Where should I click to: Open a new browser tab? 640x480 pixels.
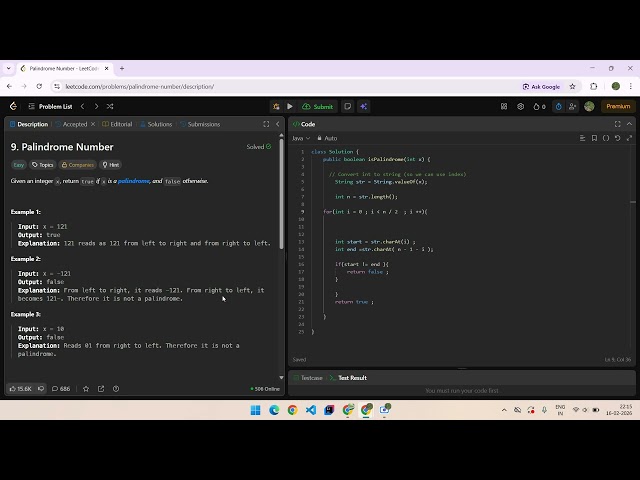click(x=122, y=69)
